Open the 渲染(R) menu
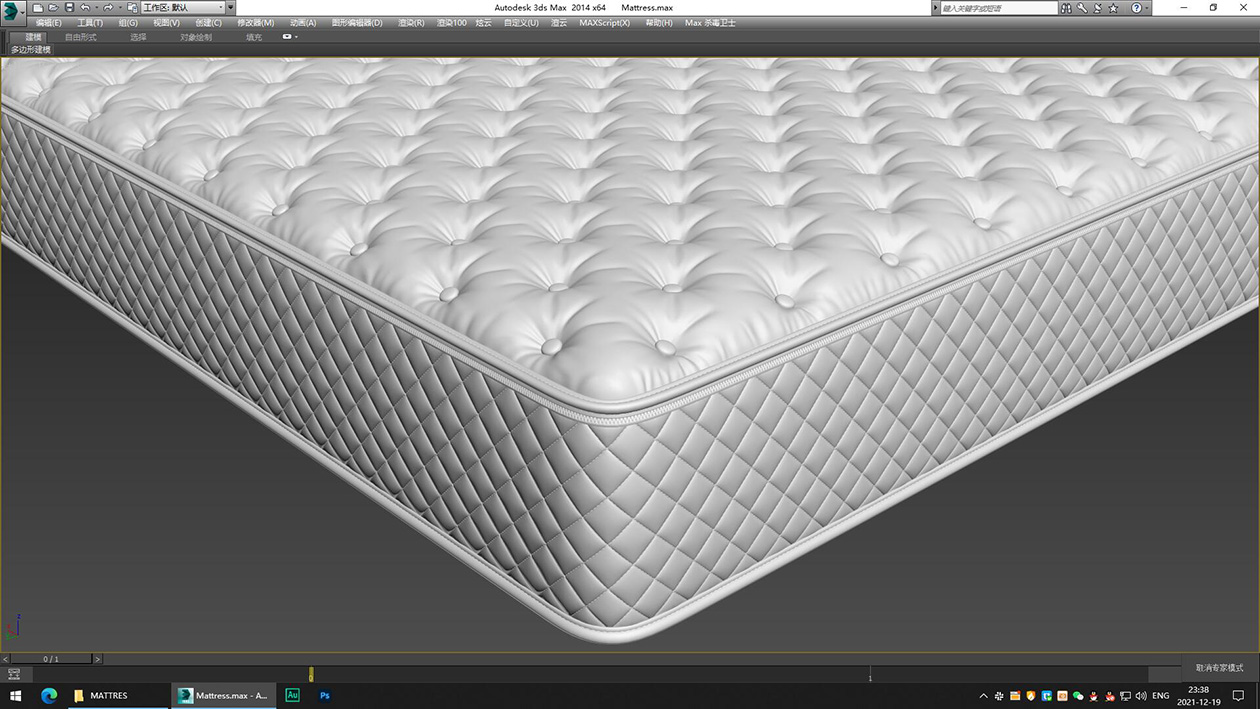The height and width of the screenshot is (709, 1260). click(411, 23)
